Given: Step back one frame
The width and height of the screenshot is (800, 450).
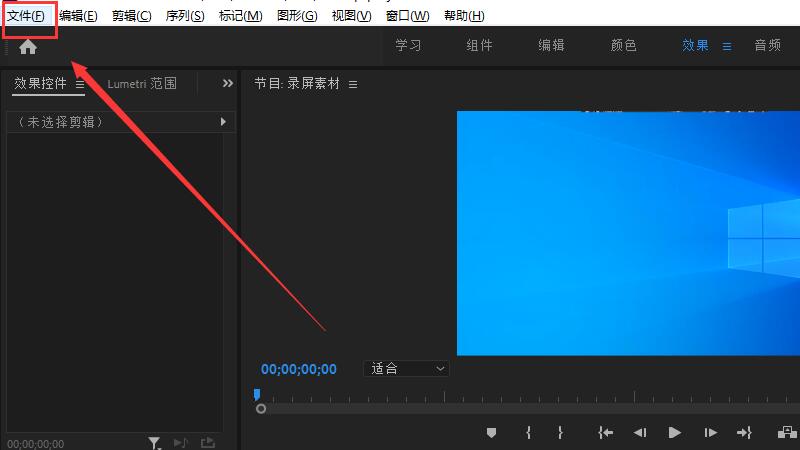Looking at the screenshot, I should click(640, 433).
